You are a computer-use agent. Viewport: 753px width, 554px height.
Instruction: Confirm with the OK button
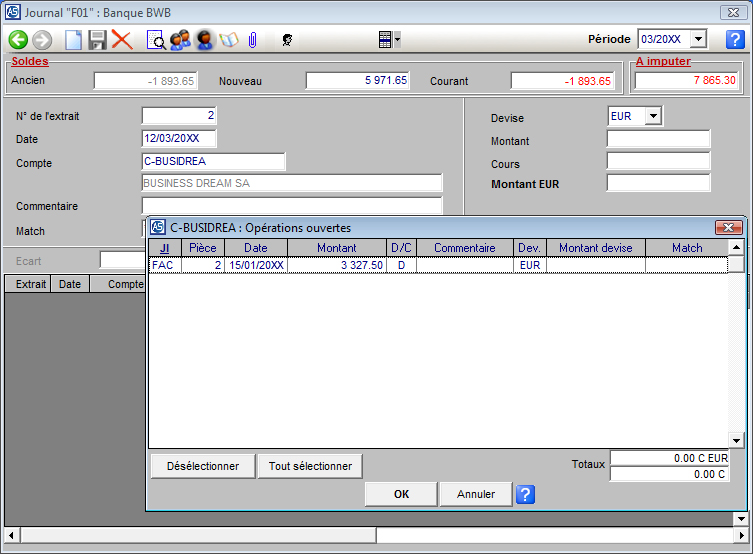coord(401,494)
